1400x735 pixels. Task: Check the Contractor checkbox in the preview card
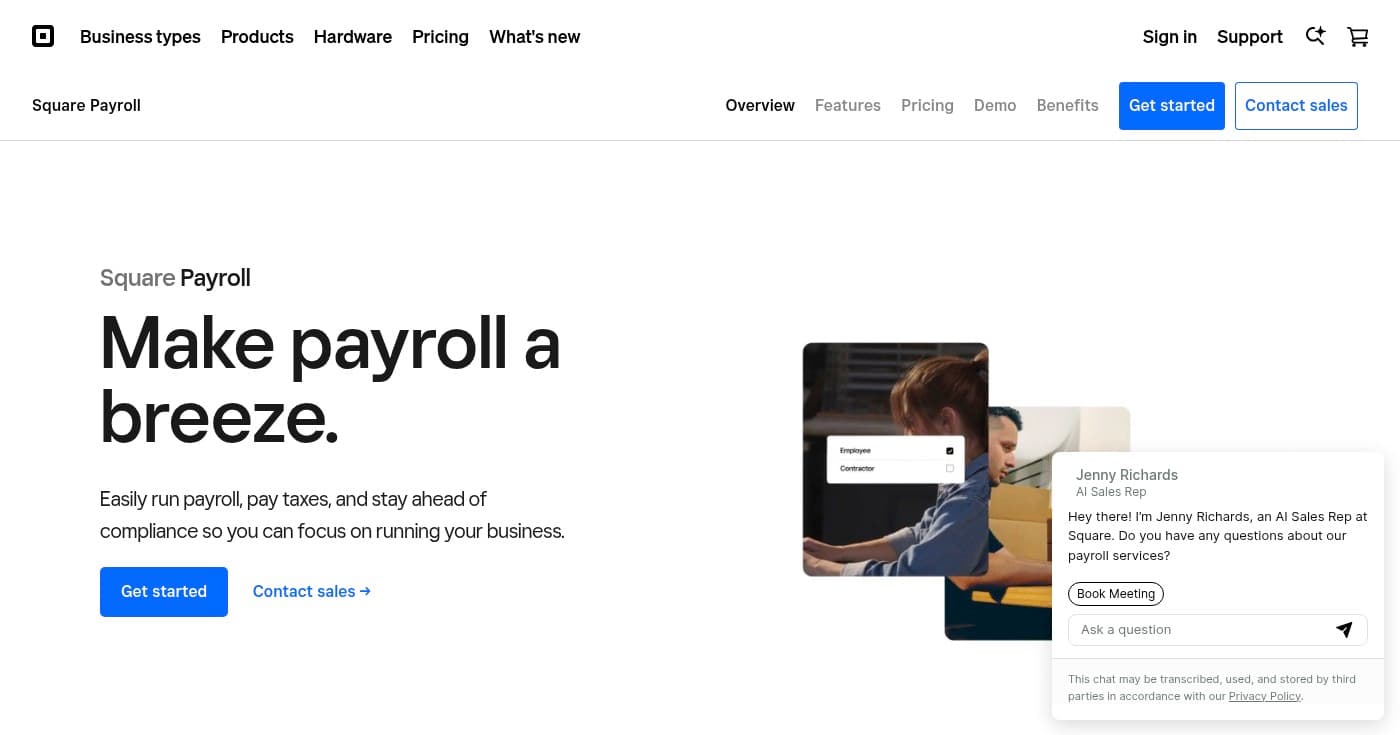[x=949, y=467]
